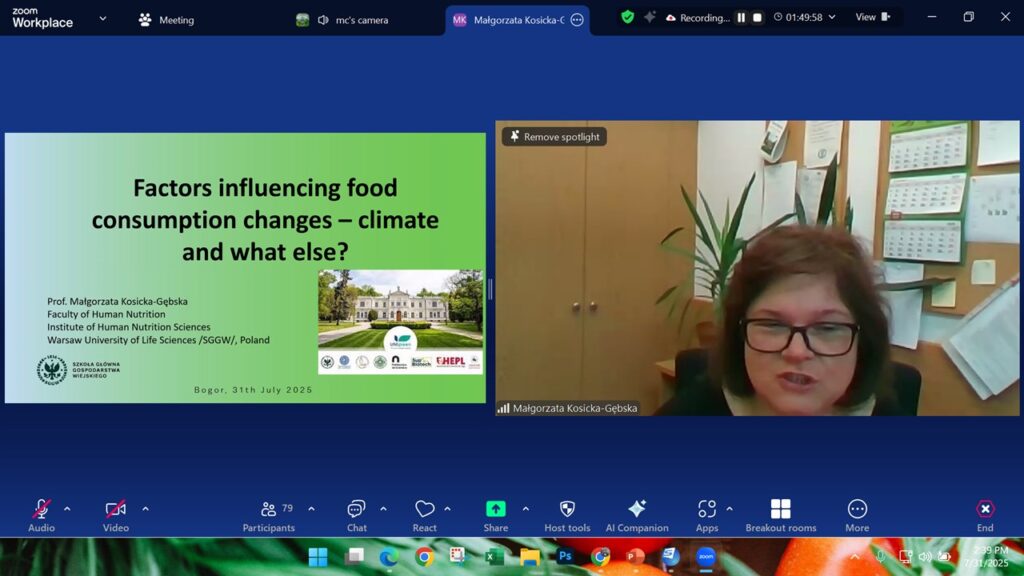Stop the recording with the square button
The height and width of the screenshot is (576, 1024).
pyautogui.click(x=757, y=18)
